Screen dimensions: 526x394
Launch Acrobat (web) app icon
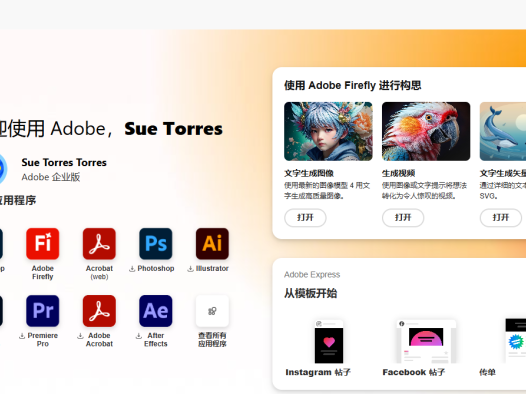[x=99, y=243]
